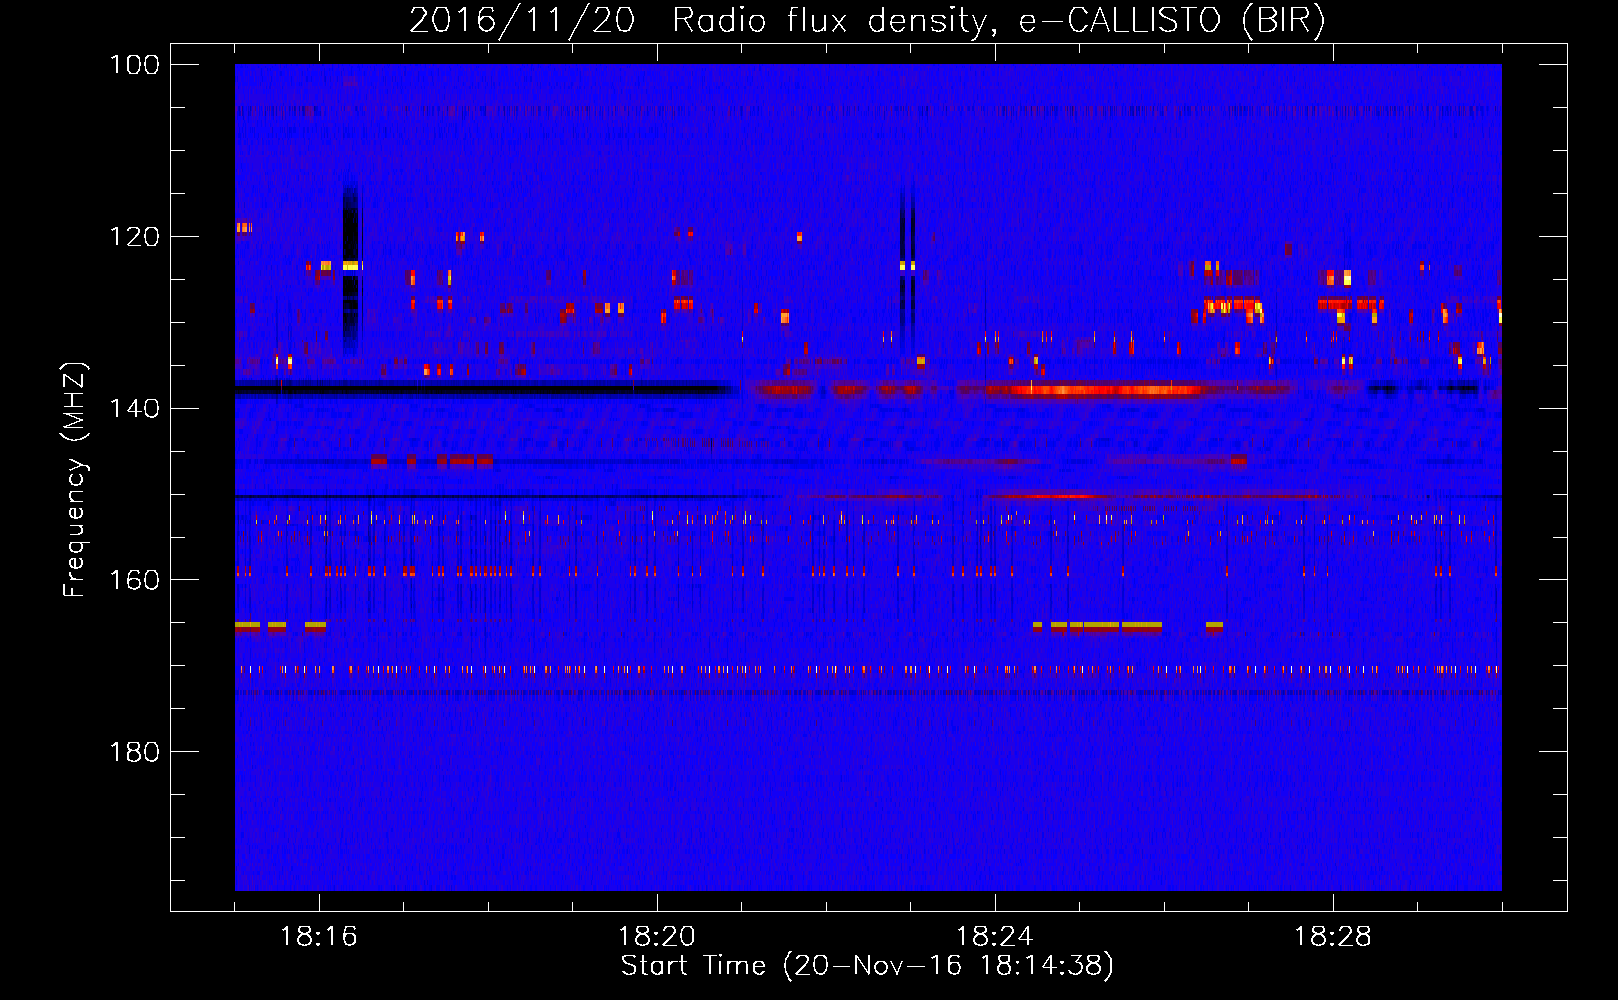This screenshot has height=1000, width=1618.
Task: Click the 'Frequency (MHZ)' axis label
Action: tap(75, 479)
